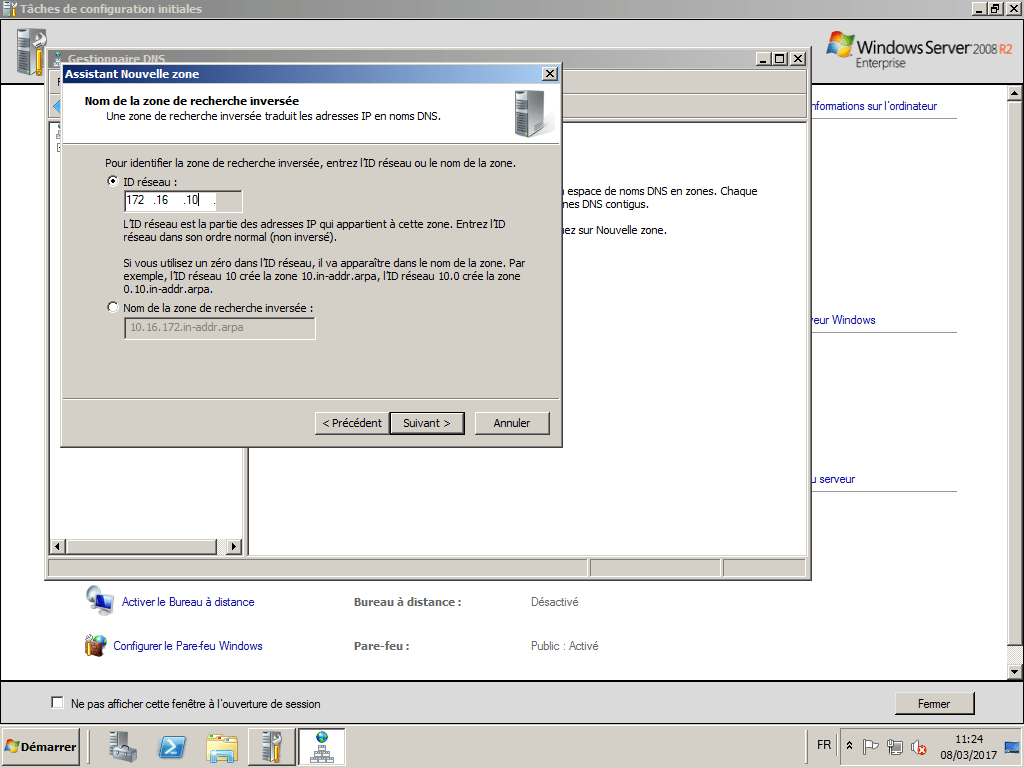Click the 'Suivant >' button
The image size is (1024, 768).
tap(427, 422)
